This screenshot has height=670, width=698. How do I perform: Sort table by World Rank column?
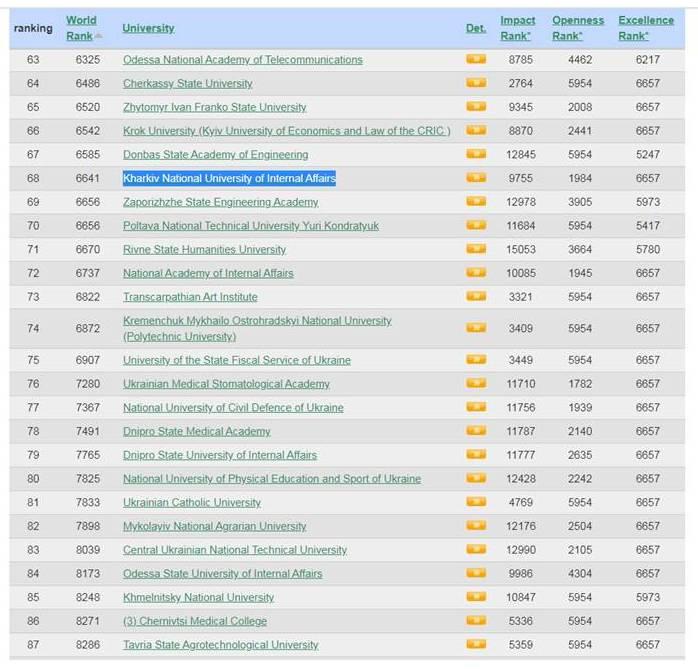coord(81,28)
